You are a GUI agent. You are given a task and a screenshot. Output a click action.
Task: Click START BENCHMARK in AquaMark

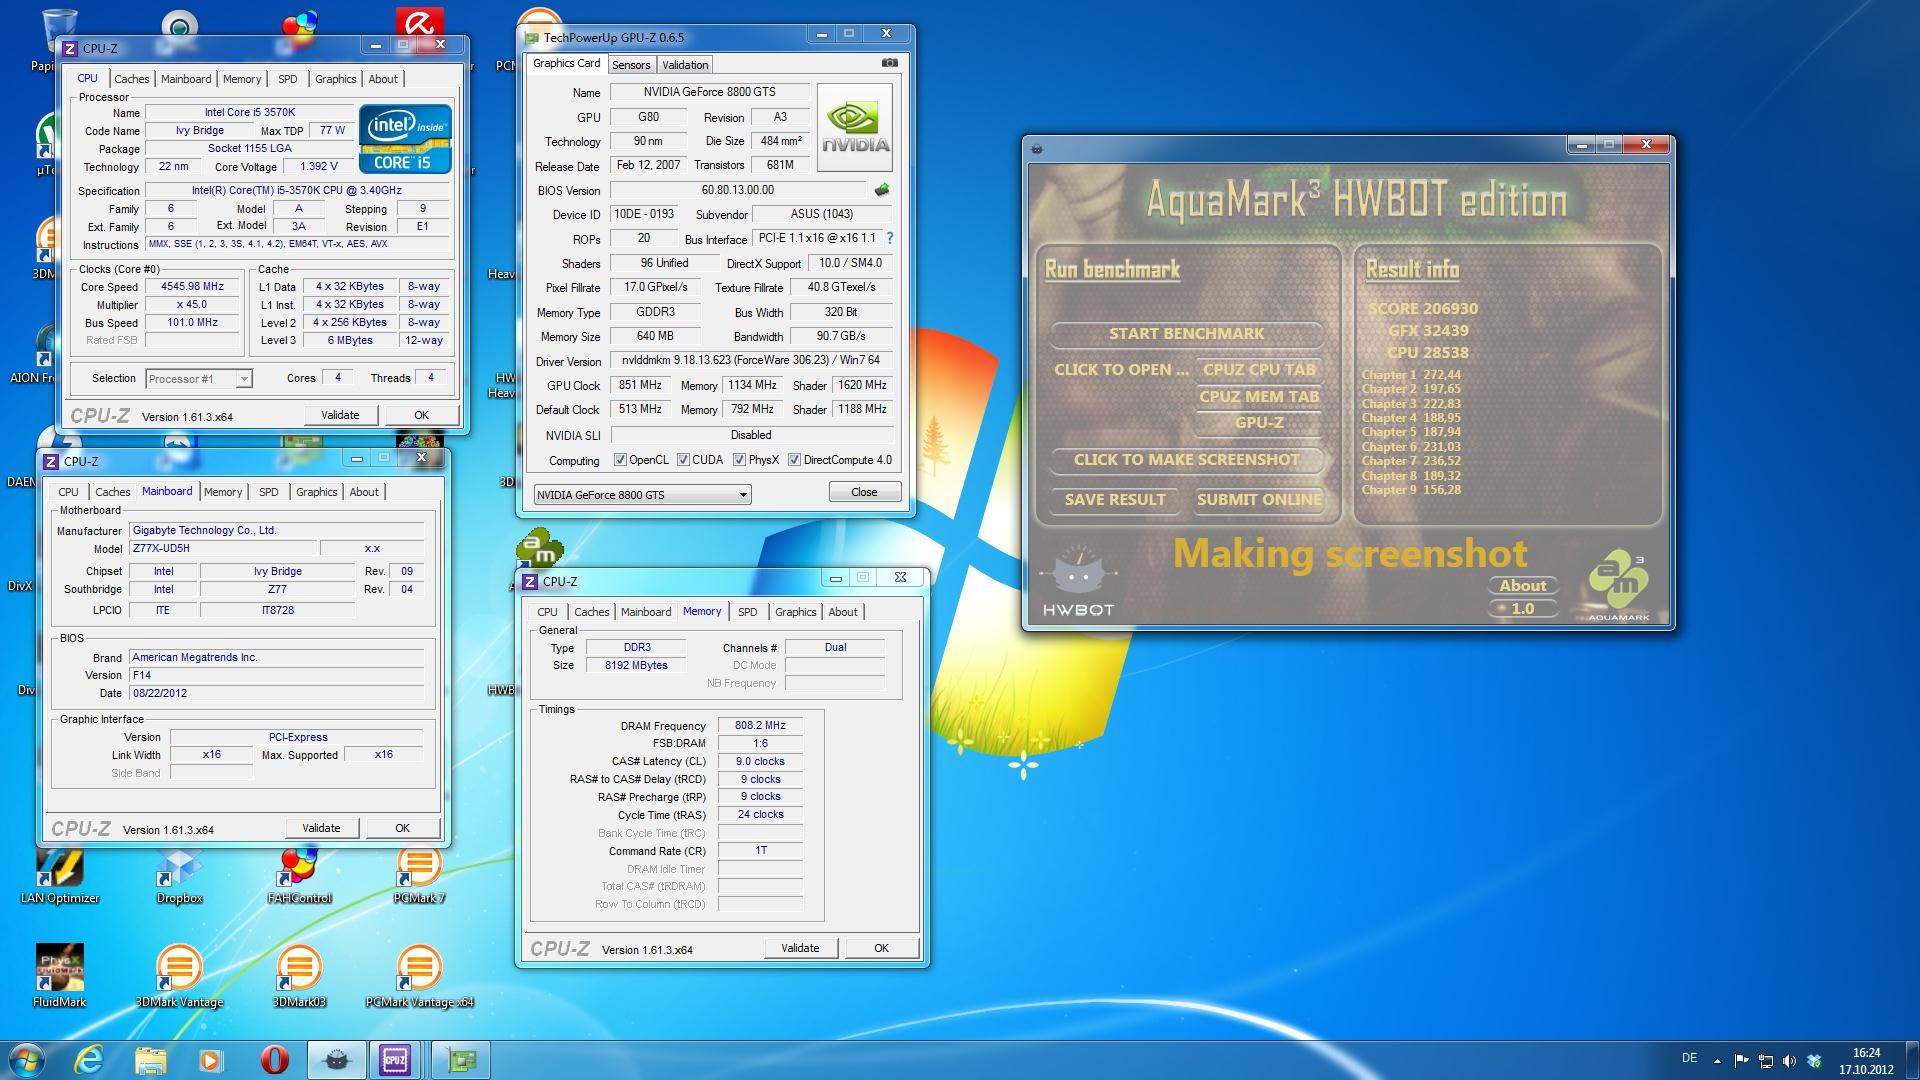coord(1186,334)
